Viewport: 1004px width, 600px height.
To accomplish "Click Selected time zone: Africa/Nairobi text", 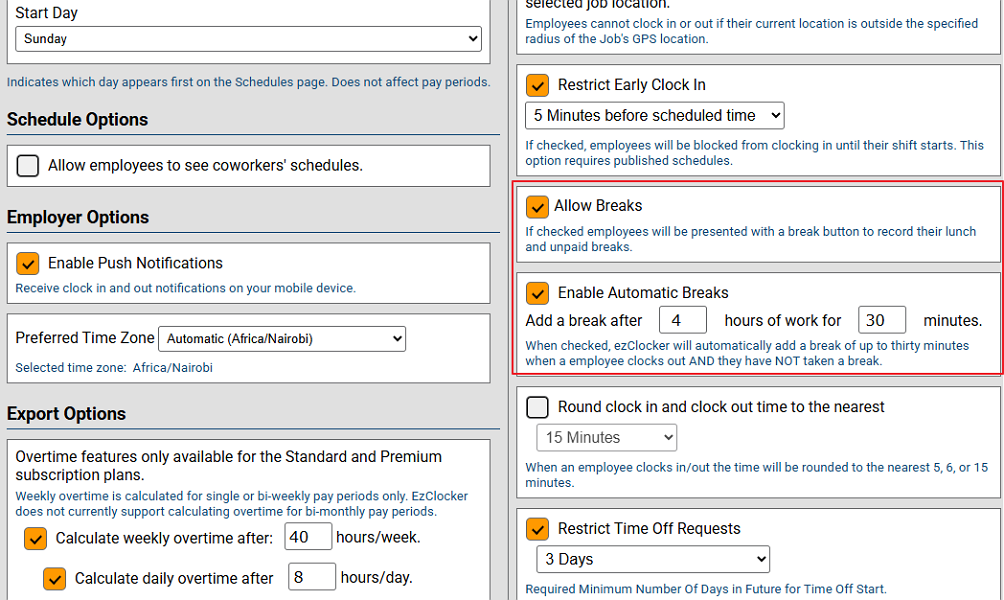I will coord(114,368).
